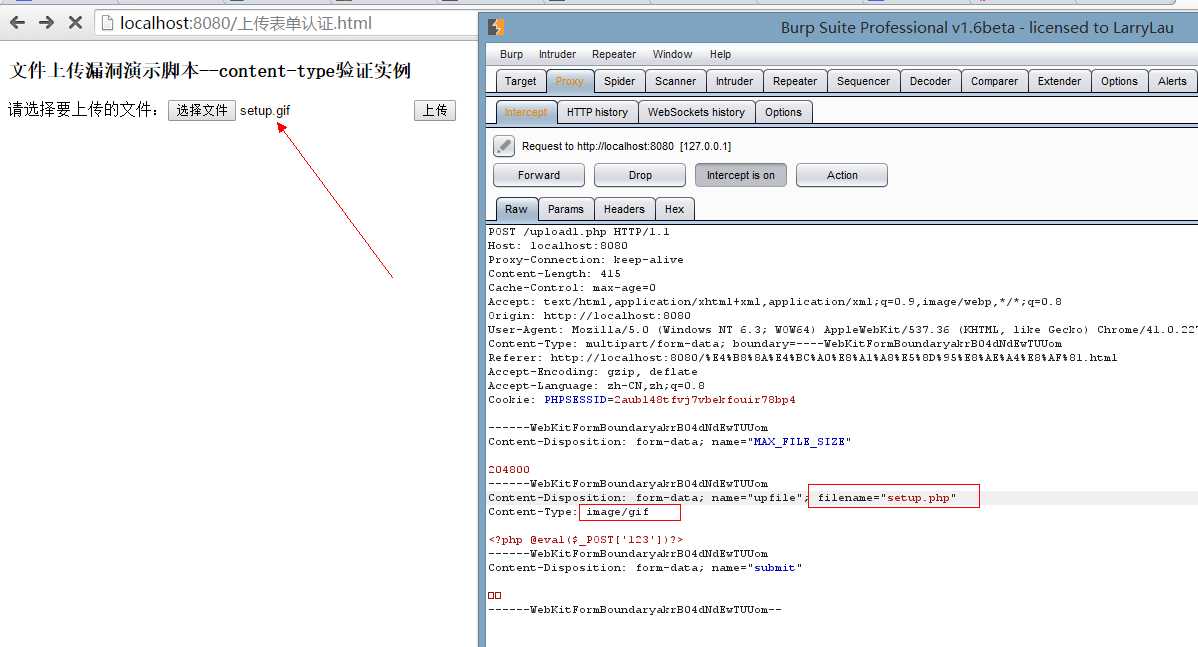This screenshot has width=1198, height=647.
Task: Click the page icon in address bar
Action: tap(108, 23)
